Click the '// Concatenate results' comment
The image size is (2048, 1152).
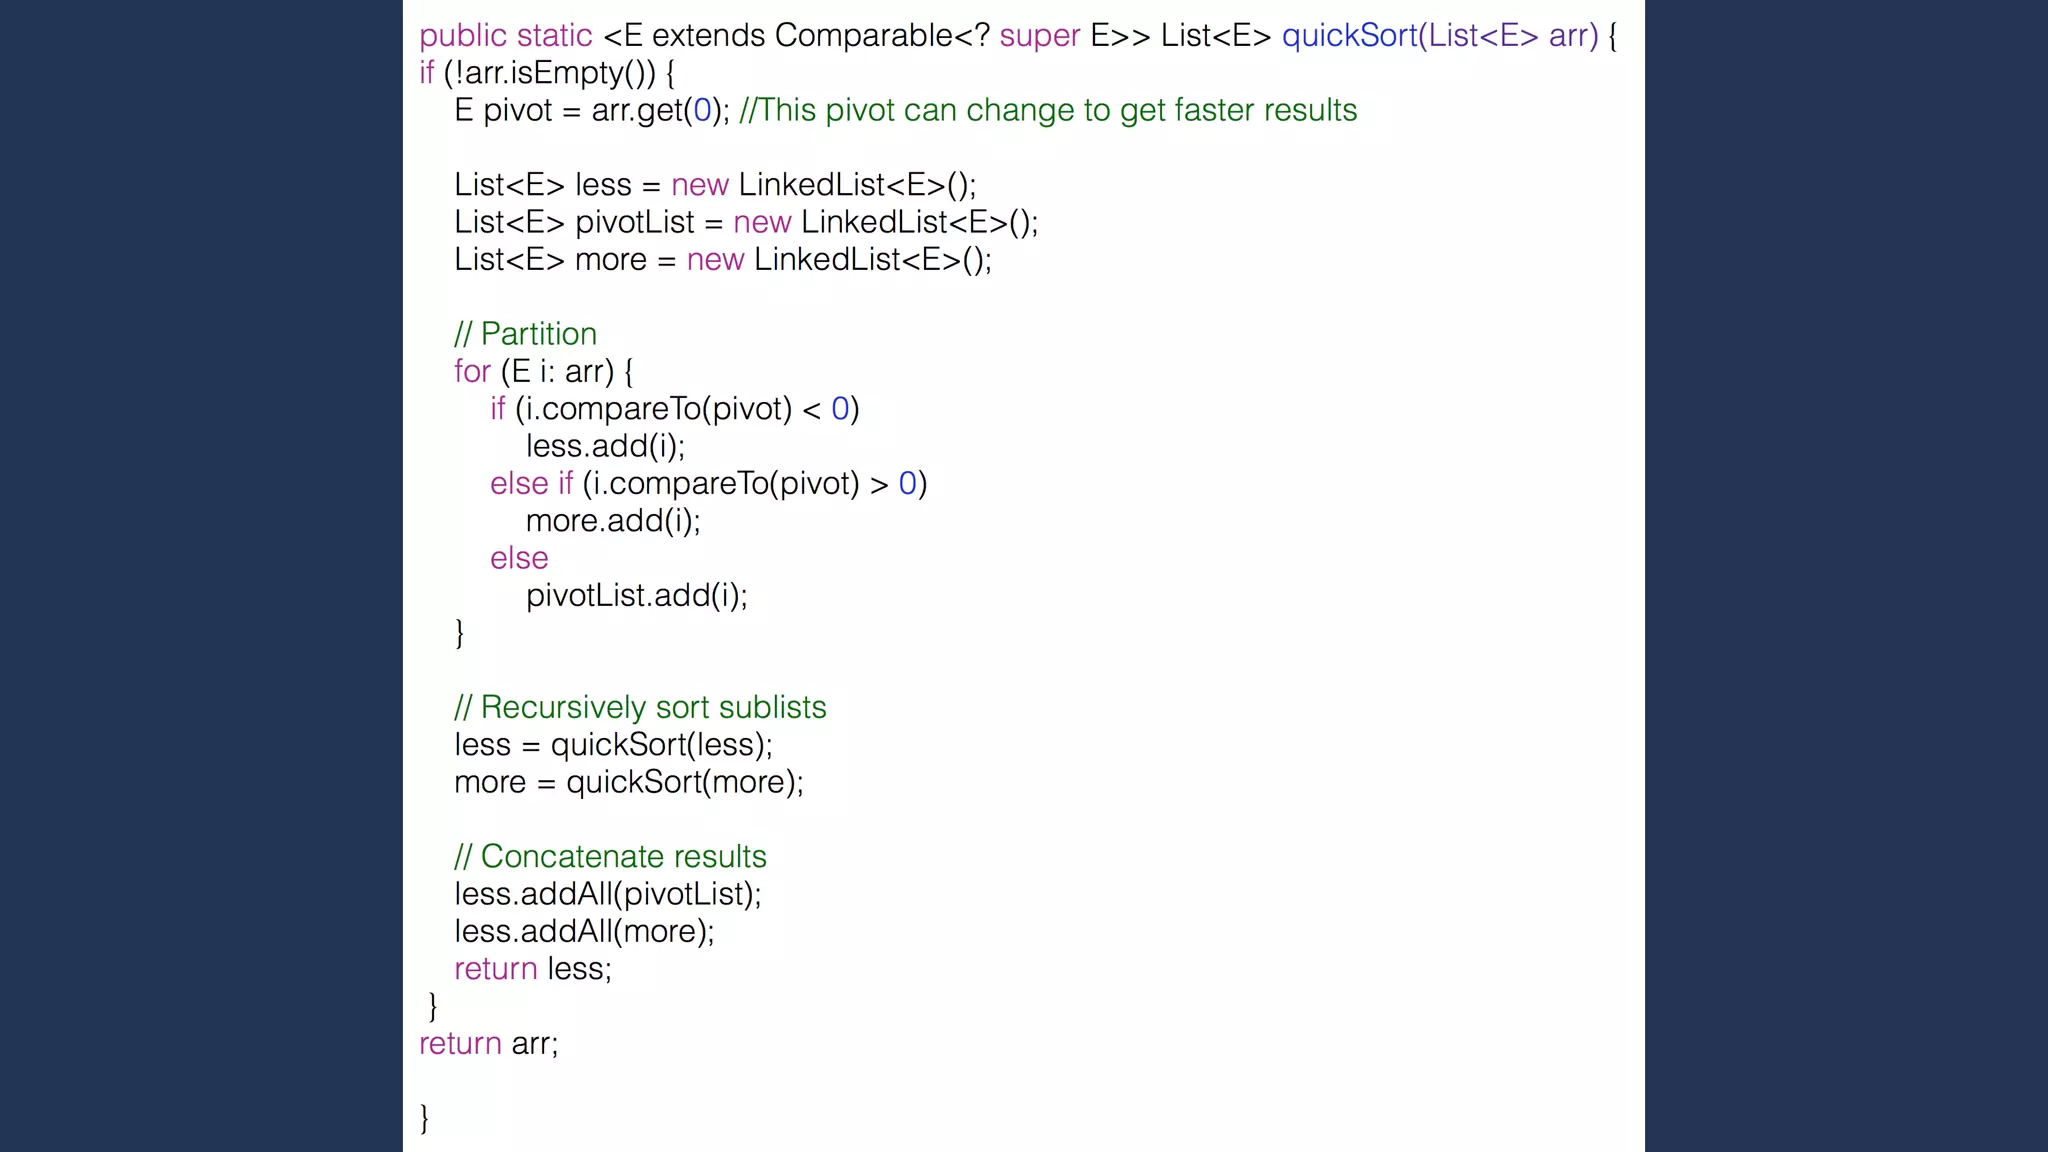click(610, 857)
